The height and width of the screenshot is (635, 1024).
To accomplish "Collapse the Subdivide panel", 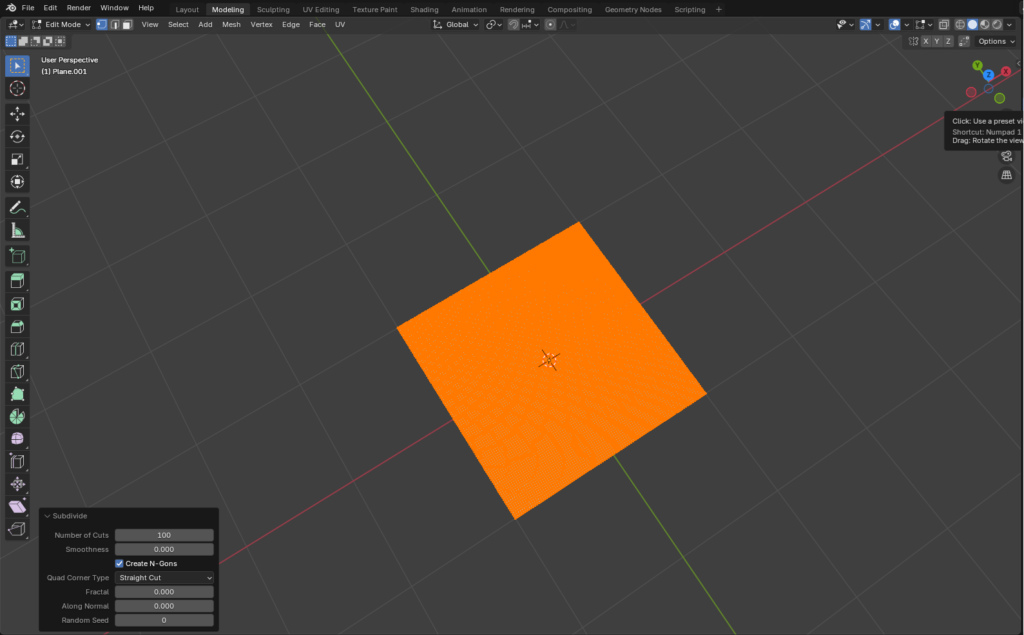I will (48, 516).
